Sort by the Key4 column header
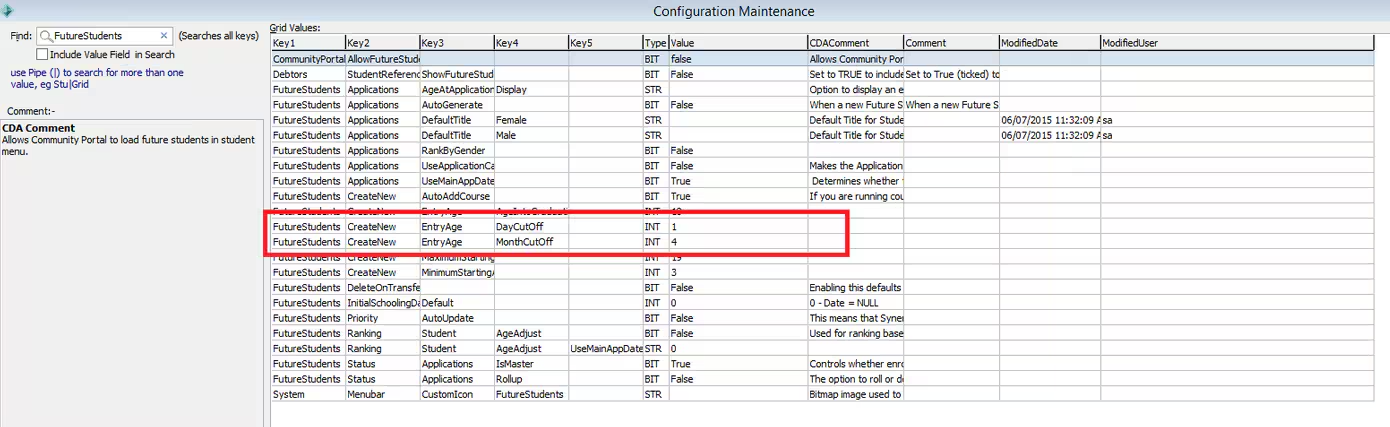Screen dimensions: 1390x427 pos(531,43)
